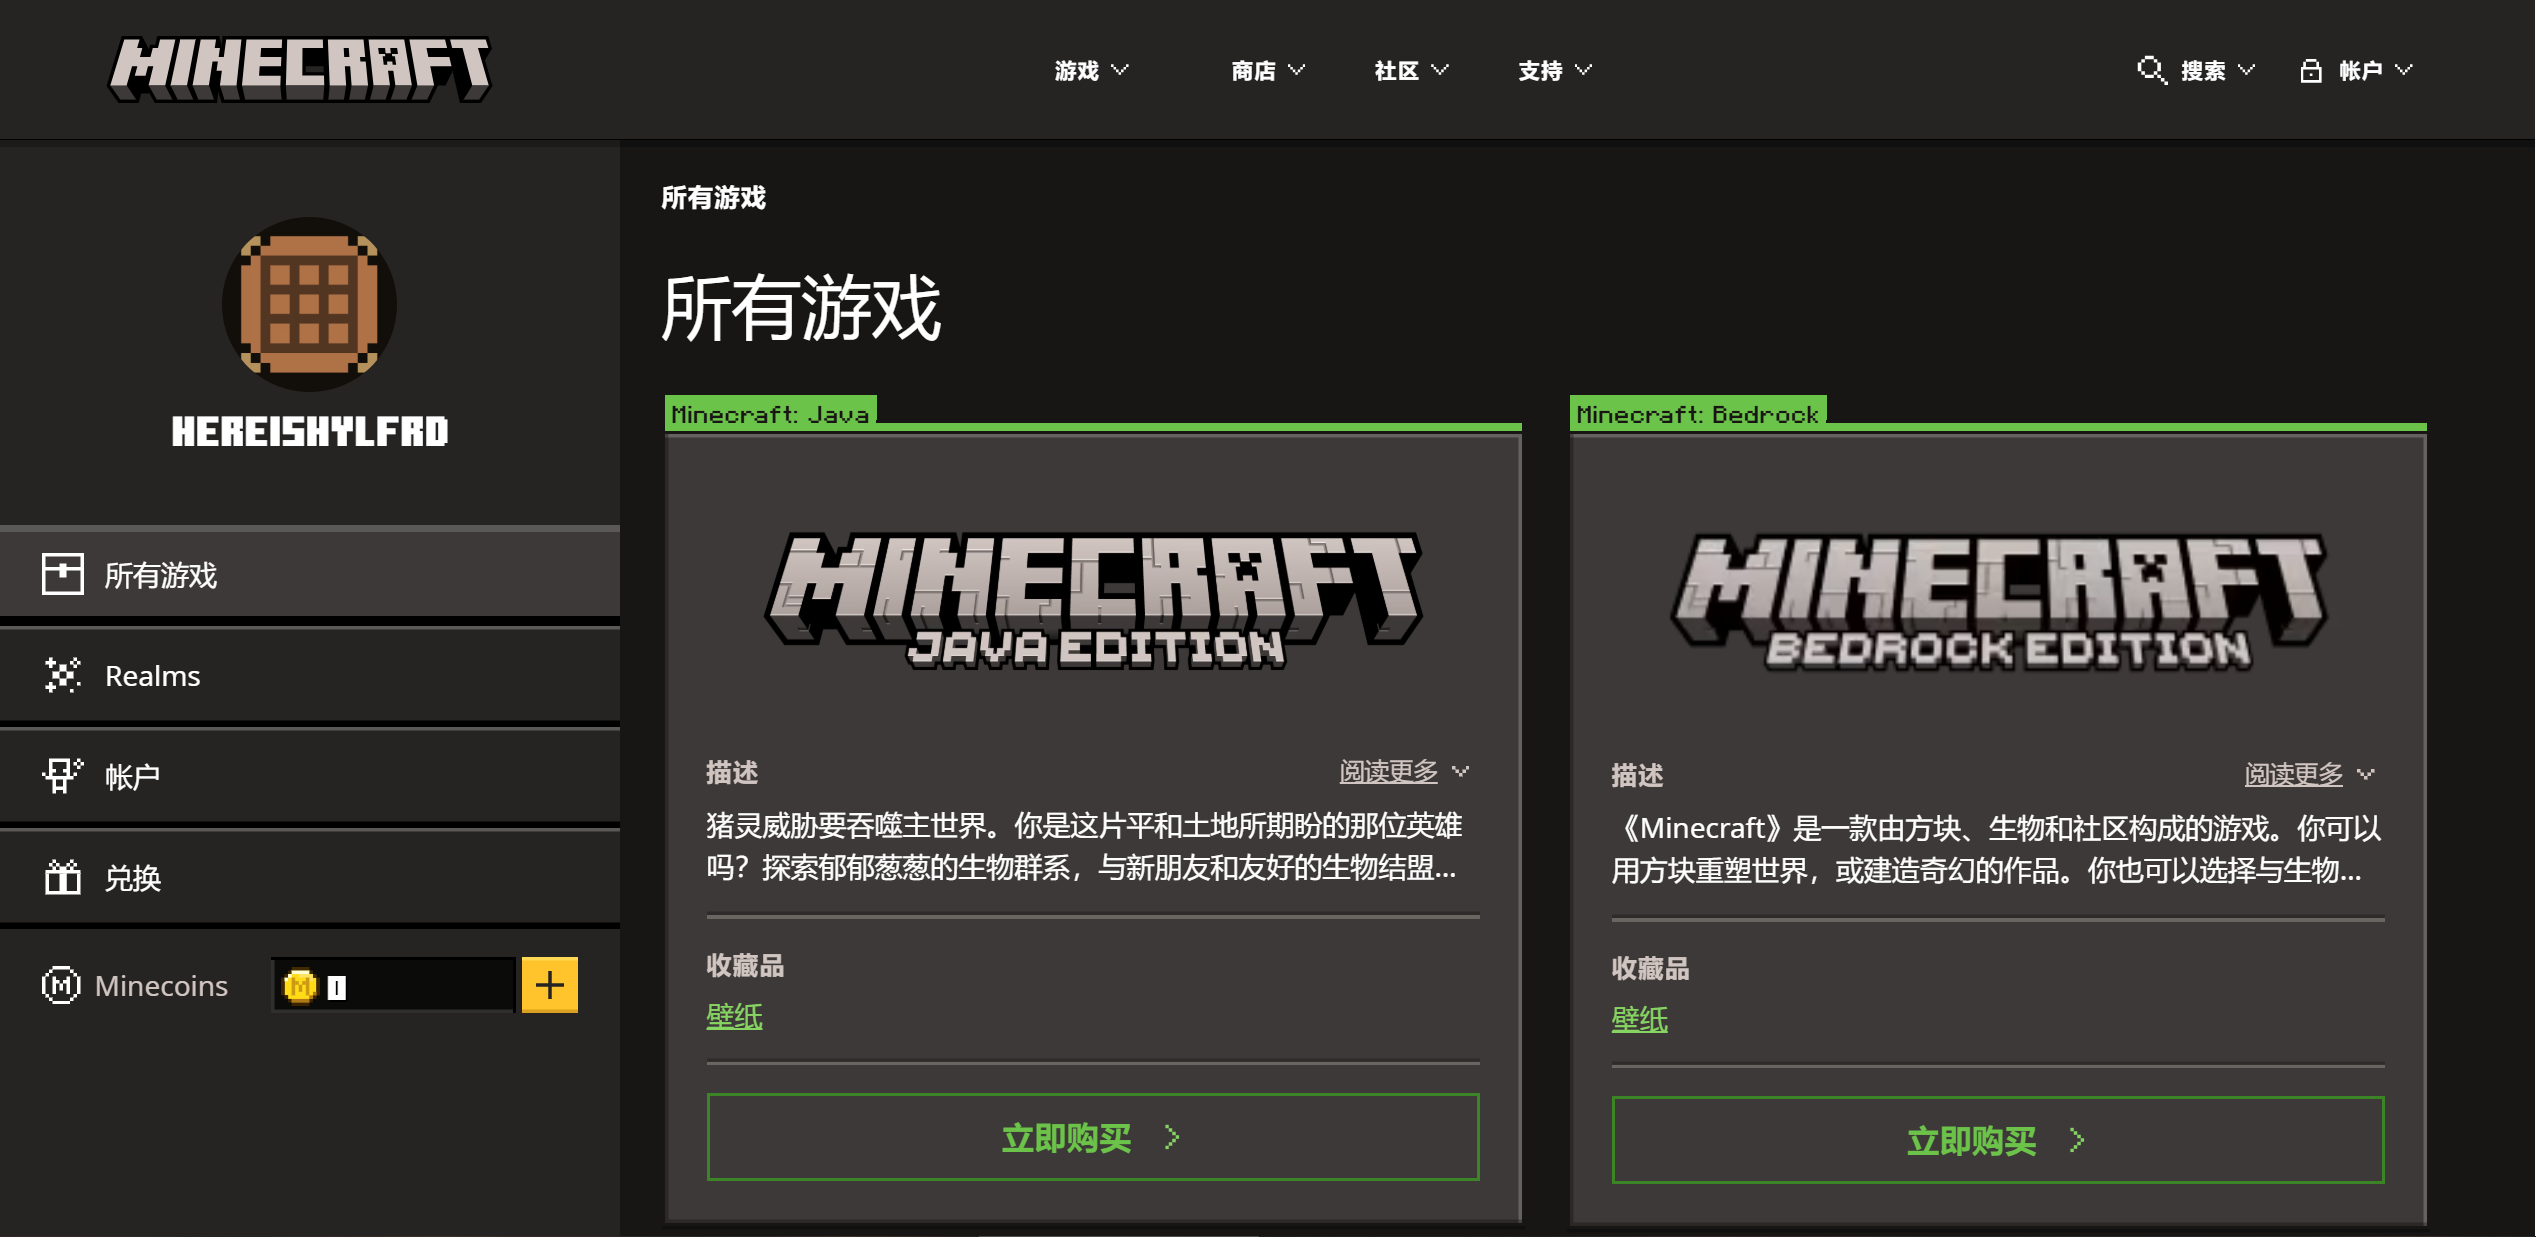Expand the 搜索 dropdown
The image size is (2536, 1237).
[2218, 70]
